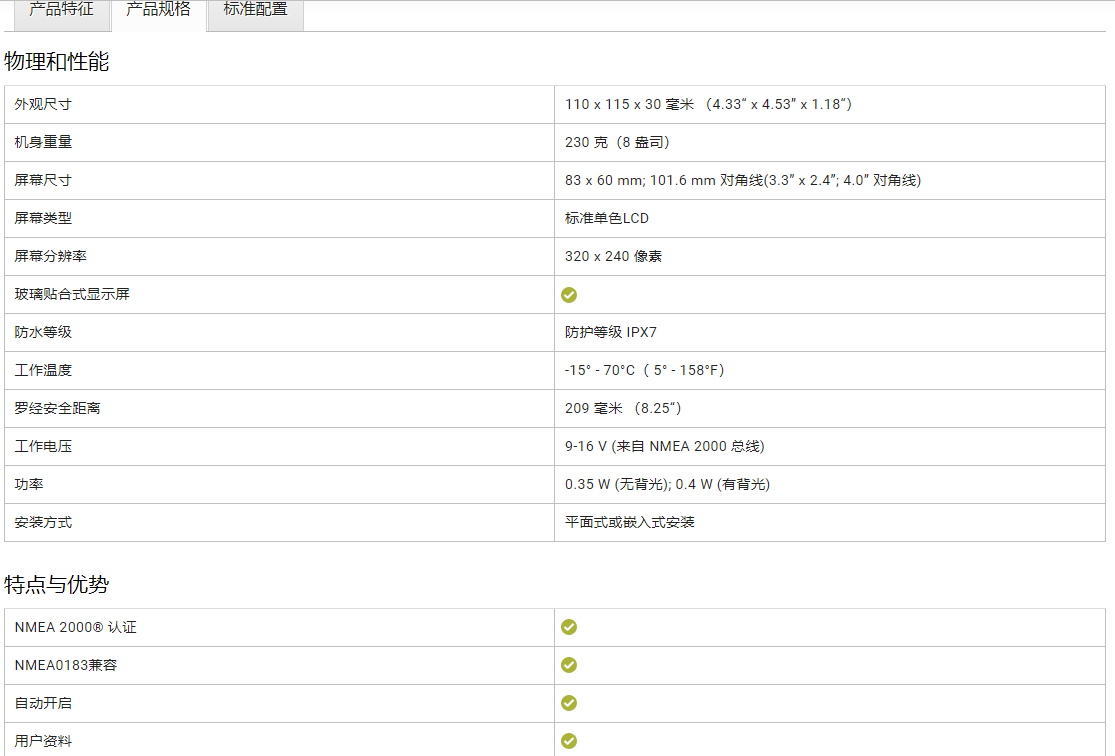1115x756 pixels.
Task: Click the 机身重量 row label
Action: tap(43, 143)
